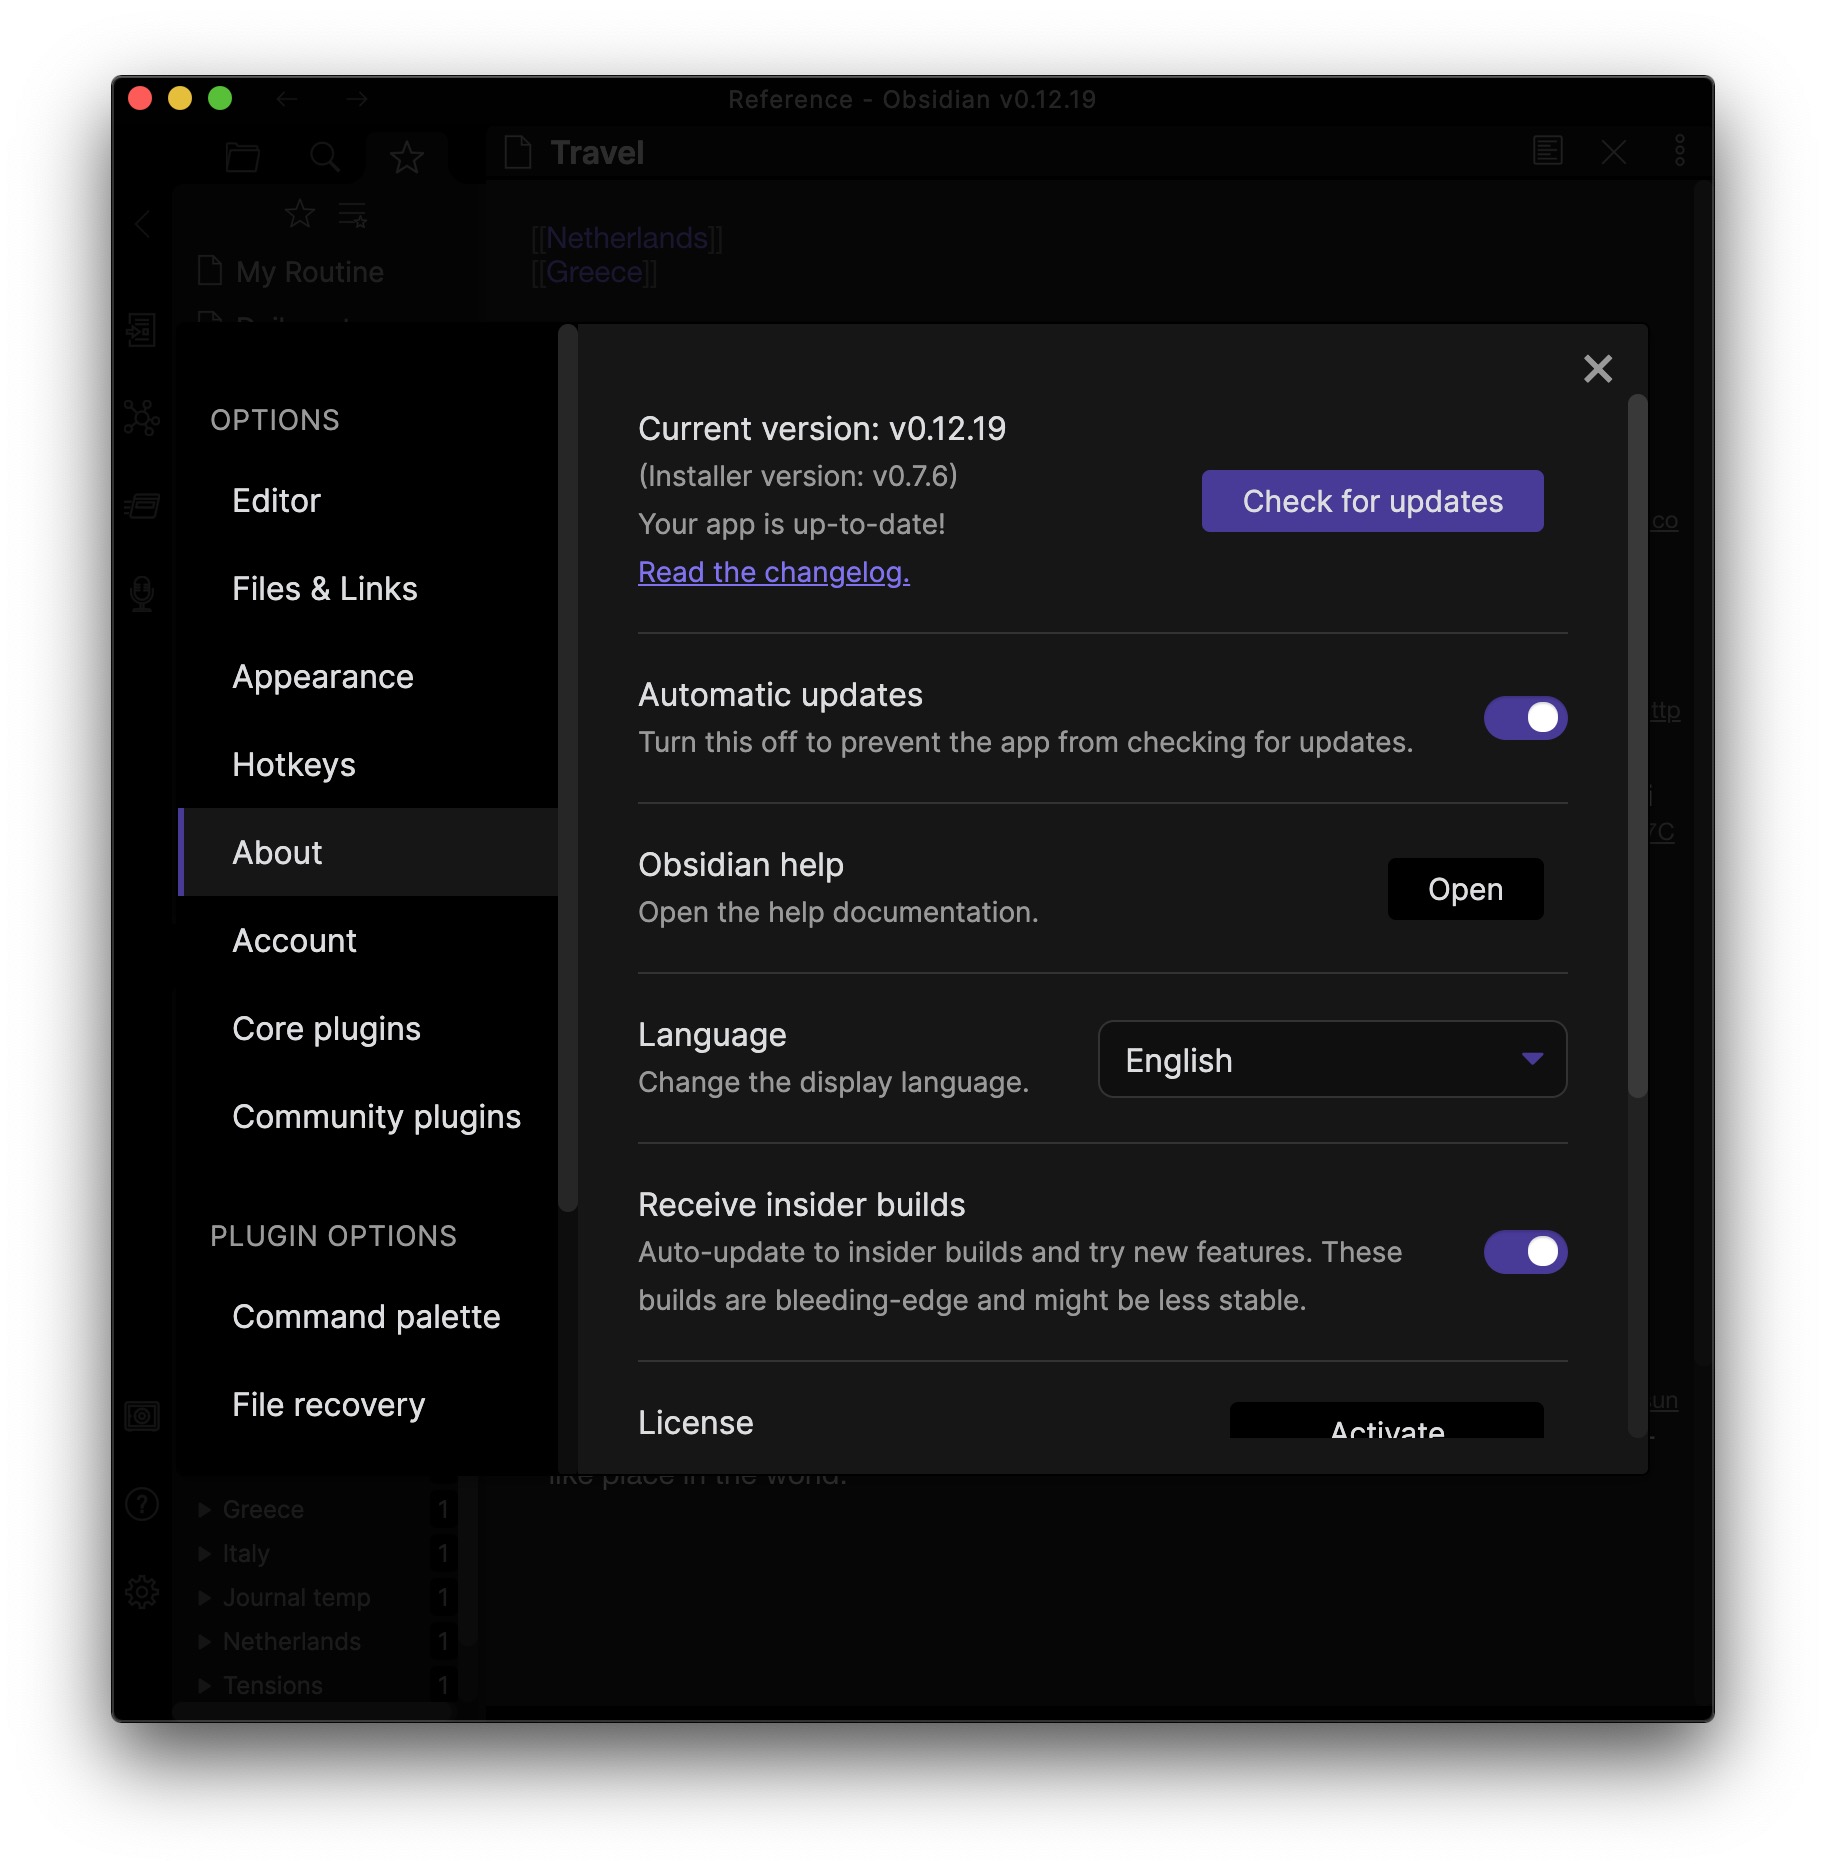
Task: Open the search magnifier tab
Action: 324,156
